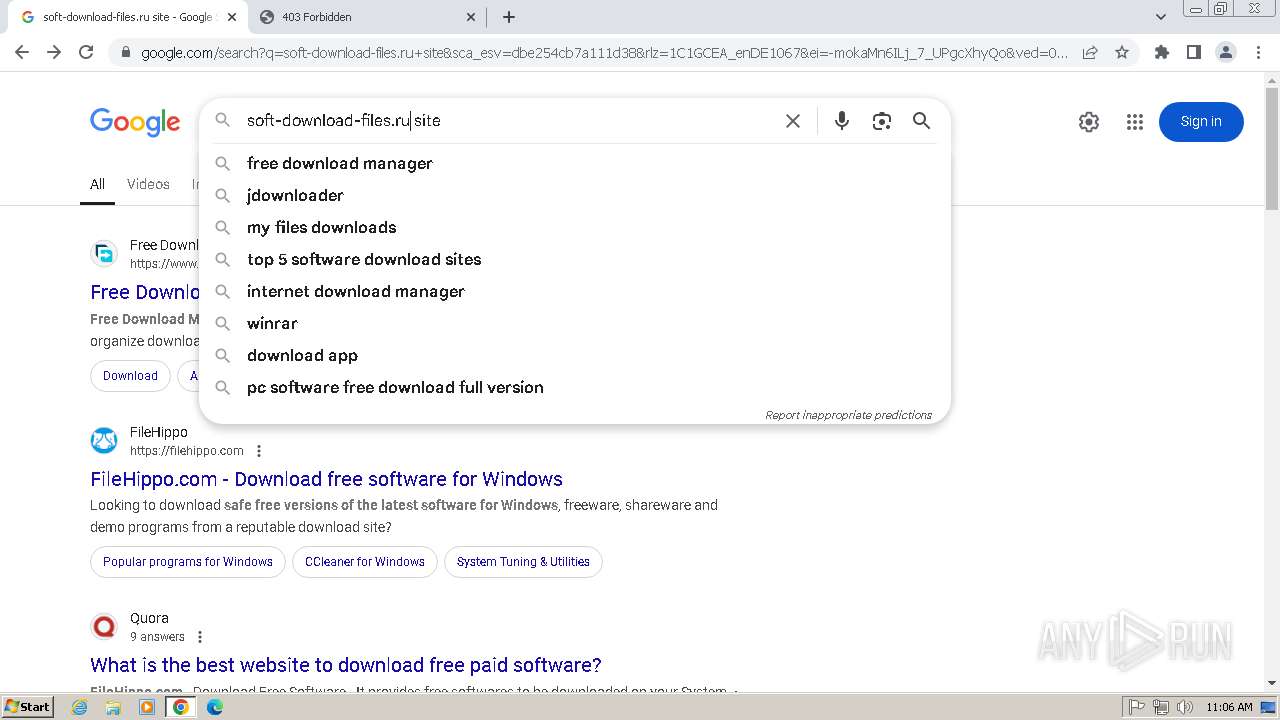
Task: Reload the current page
Action: pyautogui.click(x=86, y=52)
